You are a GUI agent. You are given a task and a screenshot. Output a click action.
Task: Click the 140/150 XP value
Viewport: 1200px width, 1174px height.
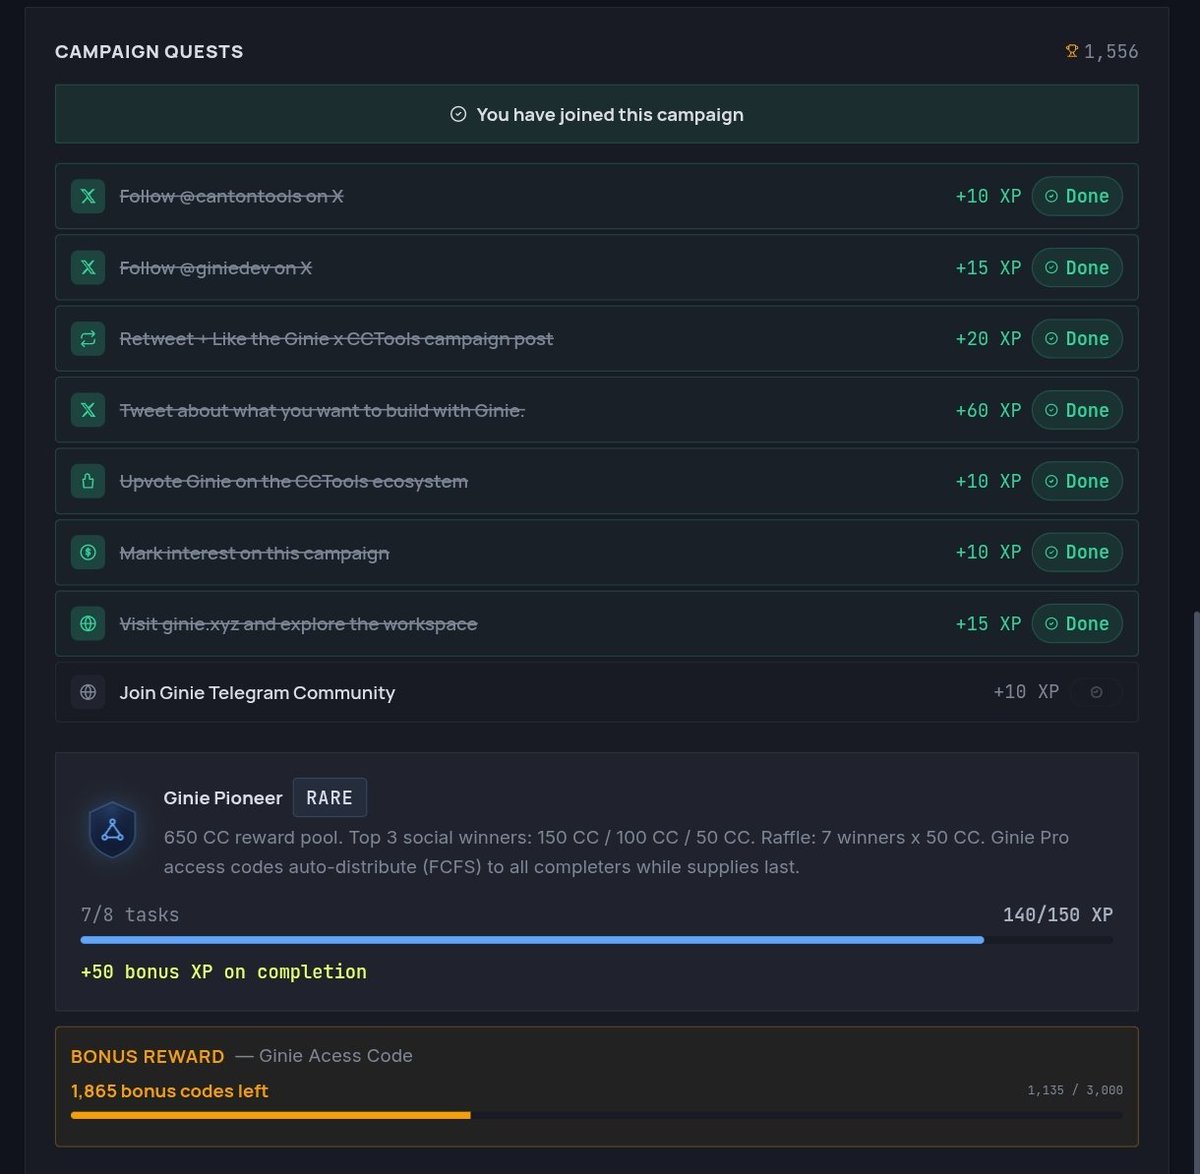1058,914
